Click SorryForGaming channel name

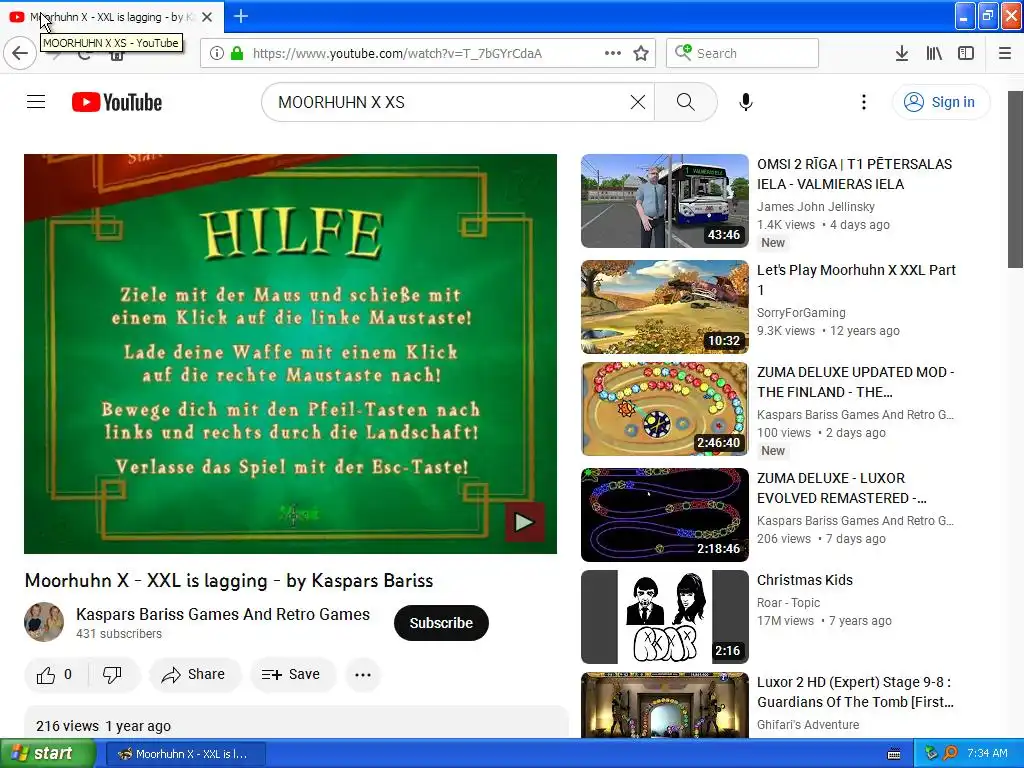tap(801, 312)
